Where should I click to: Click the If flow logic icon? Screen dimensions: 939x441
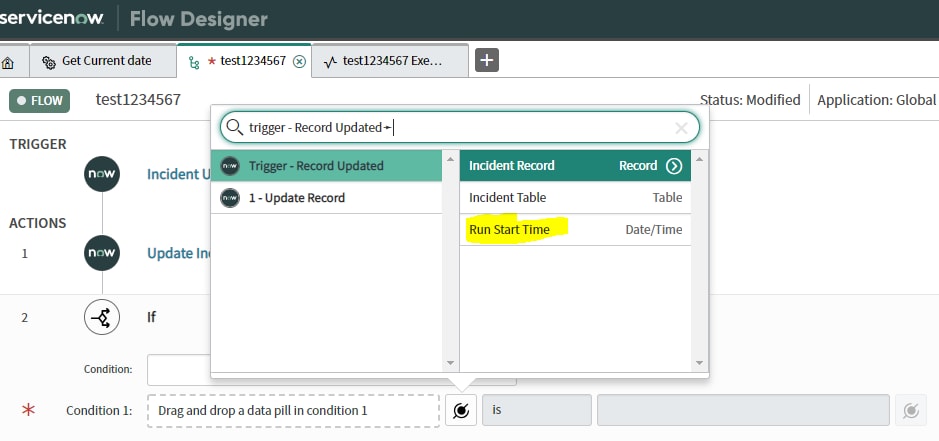pyautogui.click(x=102, y=317)
